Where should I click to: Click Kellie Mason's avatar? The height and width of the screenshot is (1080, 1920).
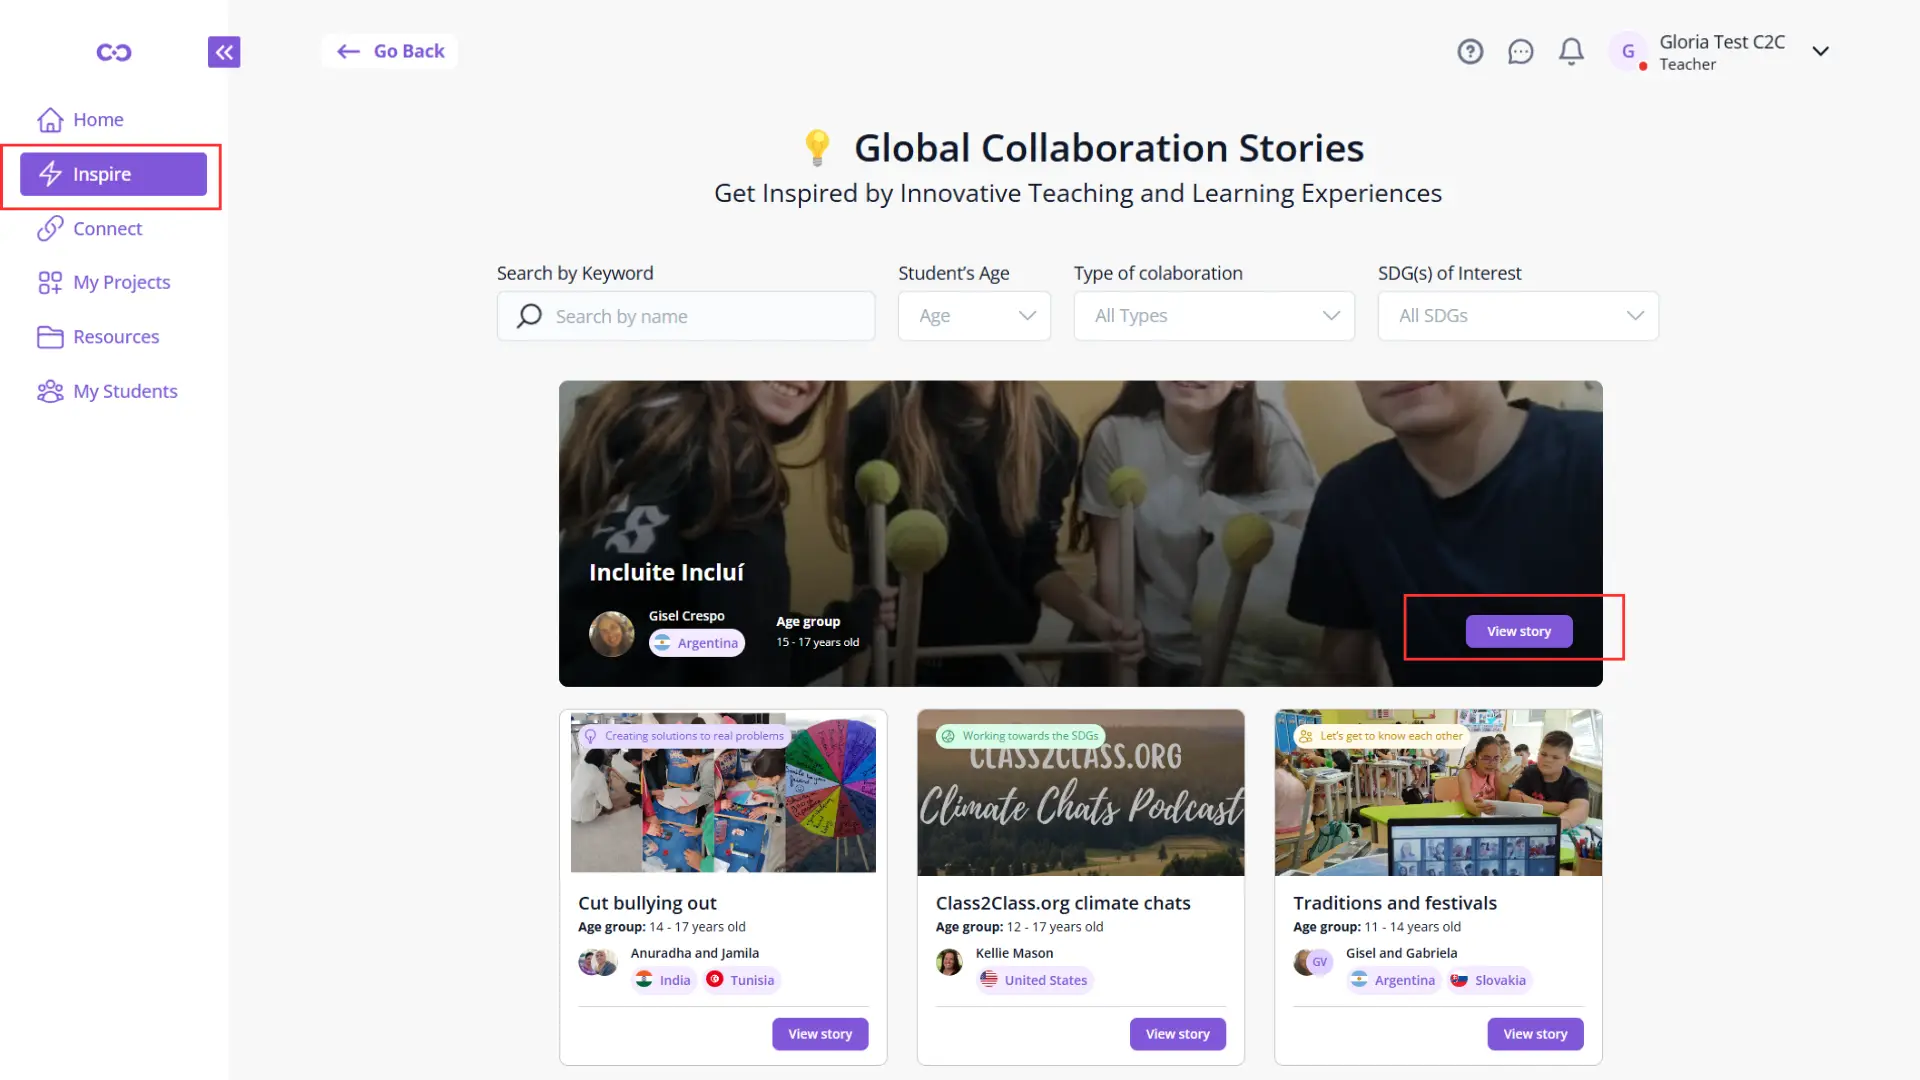(949, 963)
